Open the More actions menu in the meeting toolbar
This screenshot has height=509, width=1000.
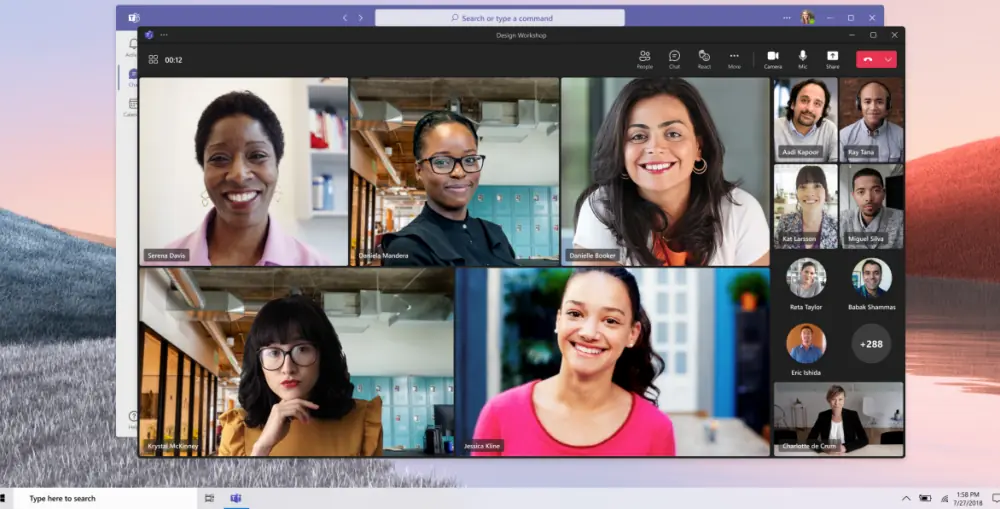click(x=734, y=58)
